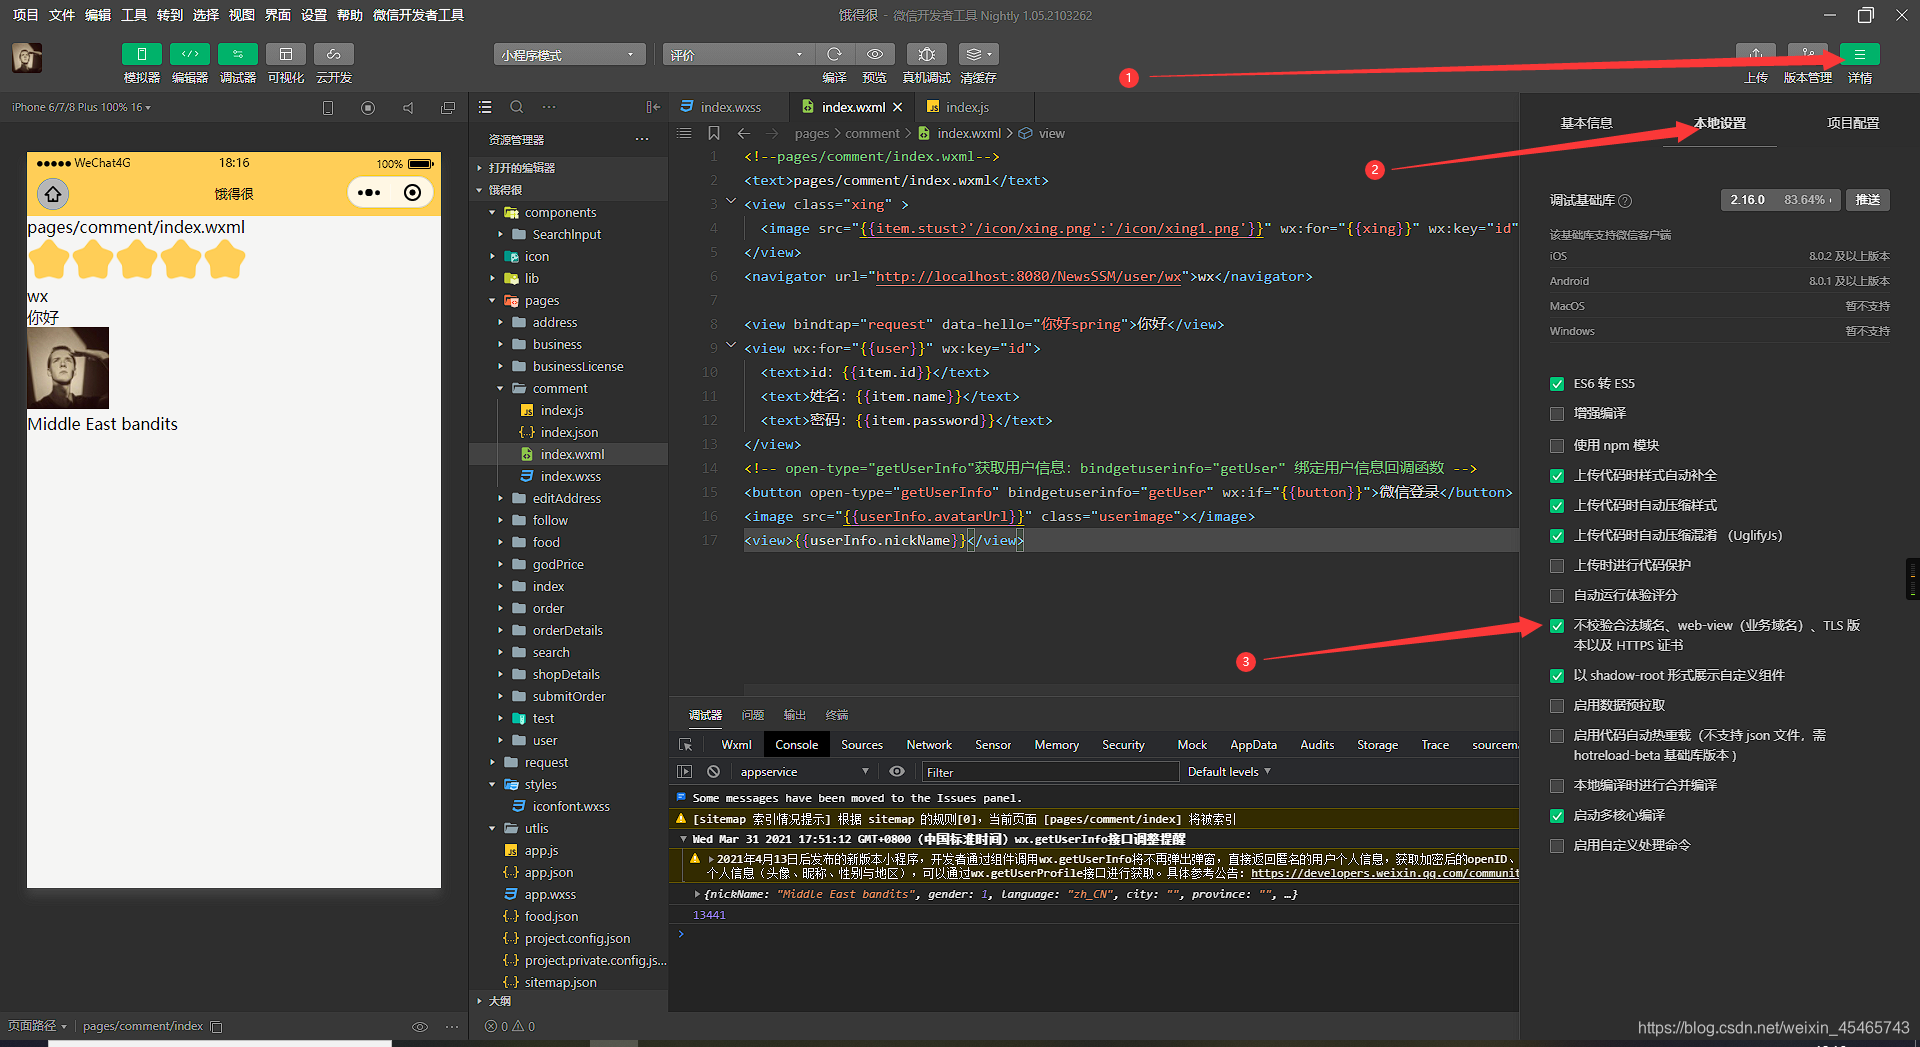The height and width of the screenshot is (1047, 1920).
Task: Toggle 上传代码时样式自动补全 checkbox
Action: pos(1556,476)
